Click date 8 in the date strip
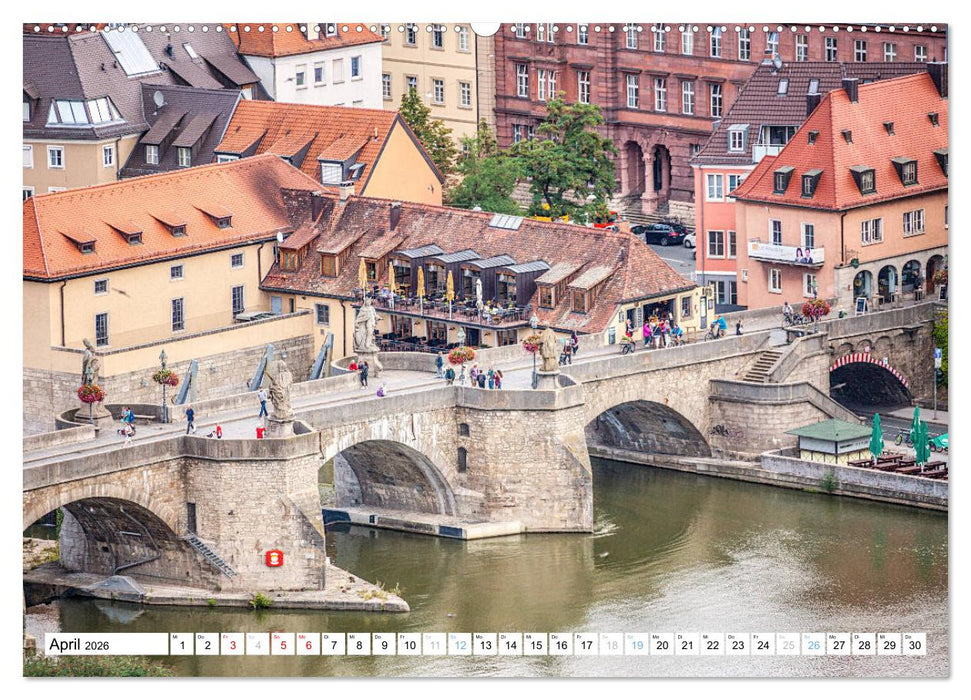Image resolution: width=971 pixels, height=700 pixels. (358, 648)
